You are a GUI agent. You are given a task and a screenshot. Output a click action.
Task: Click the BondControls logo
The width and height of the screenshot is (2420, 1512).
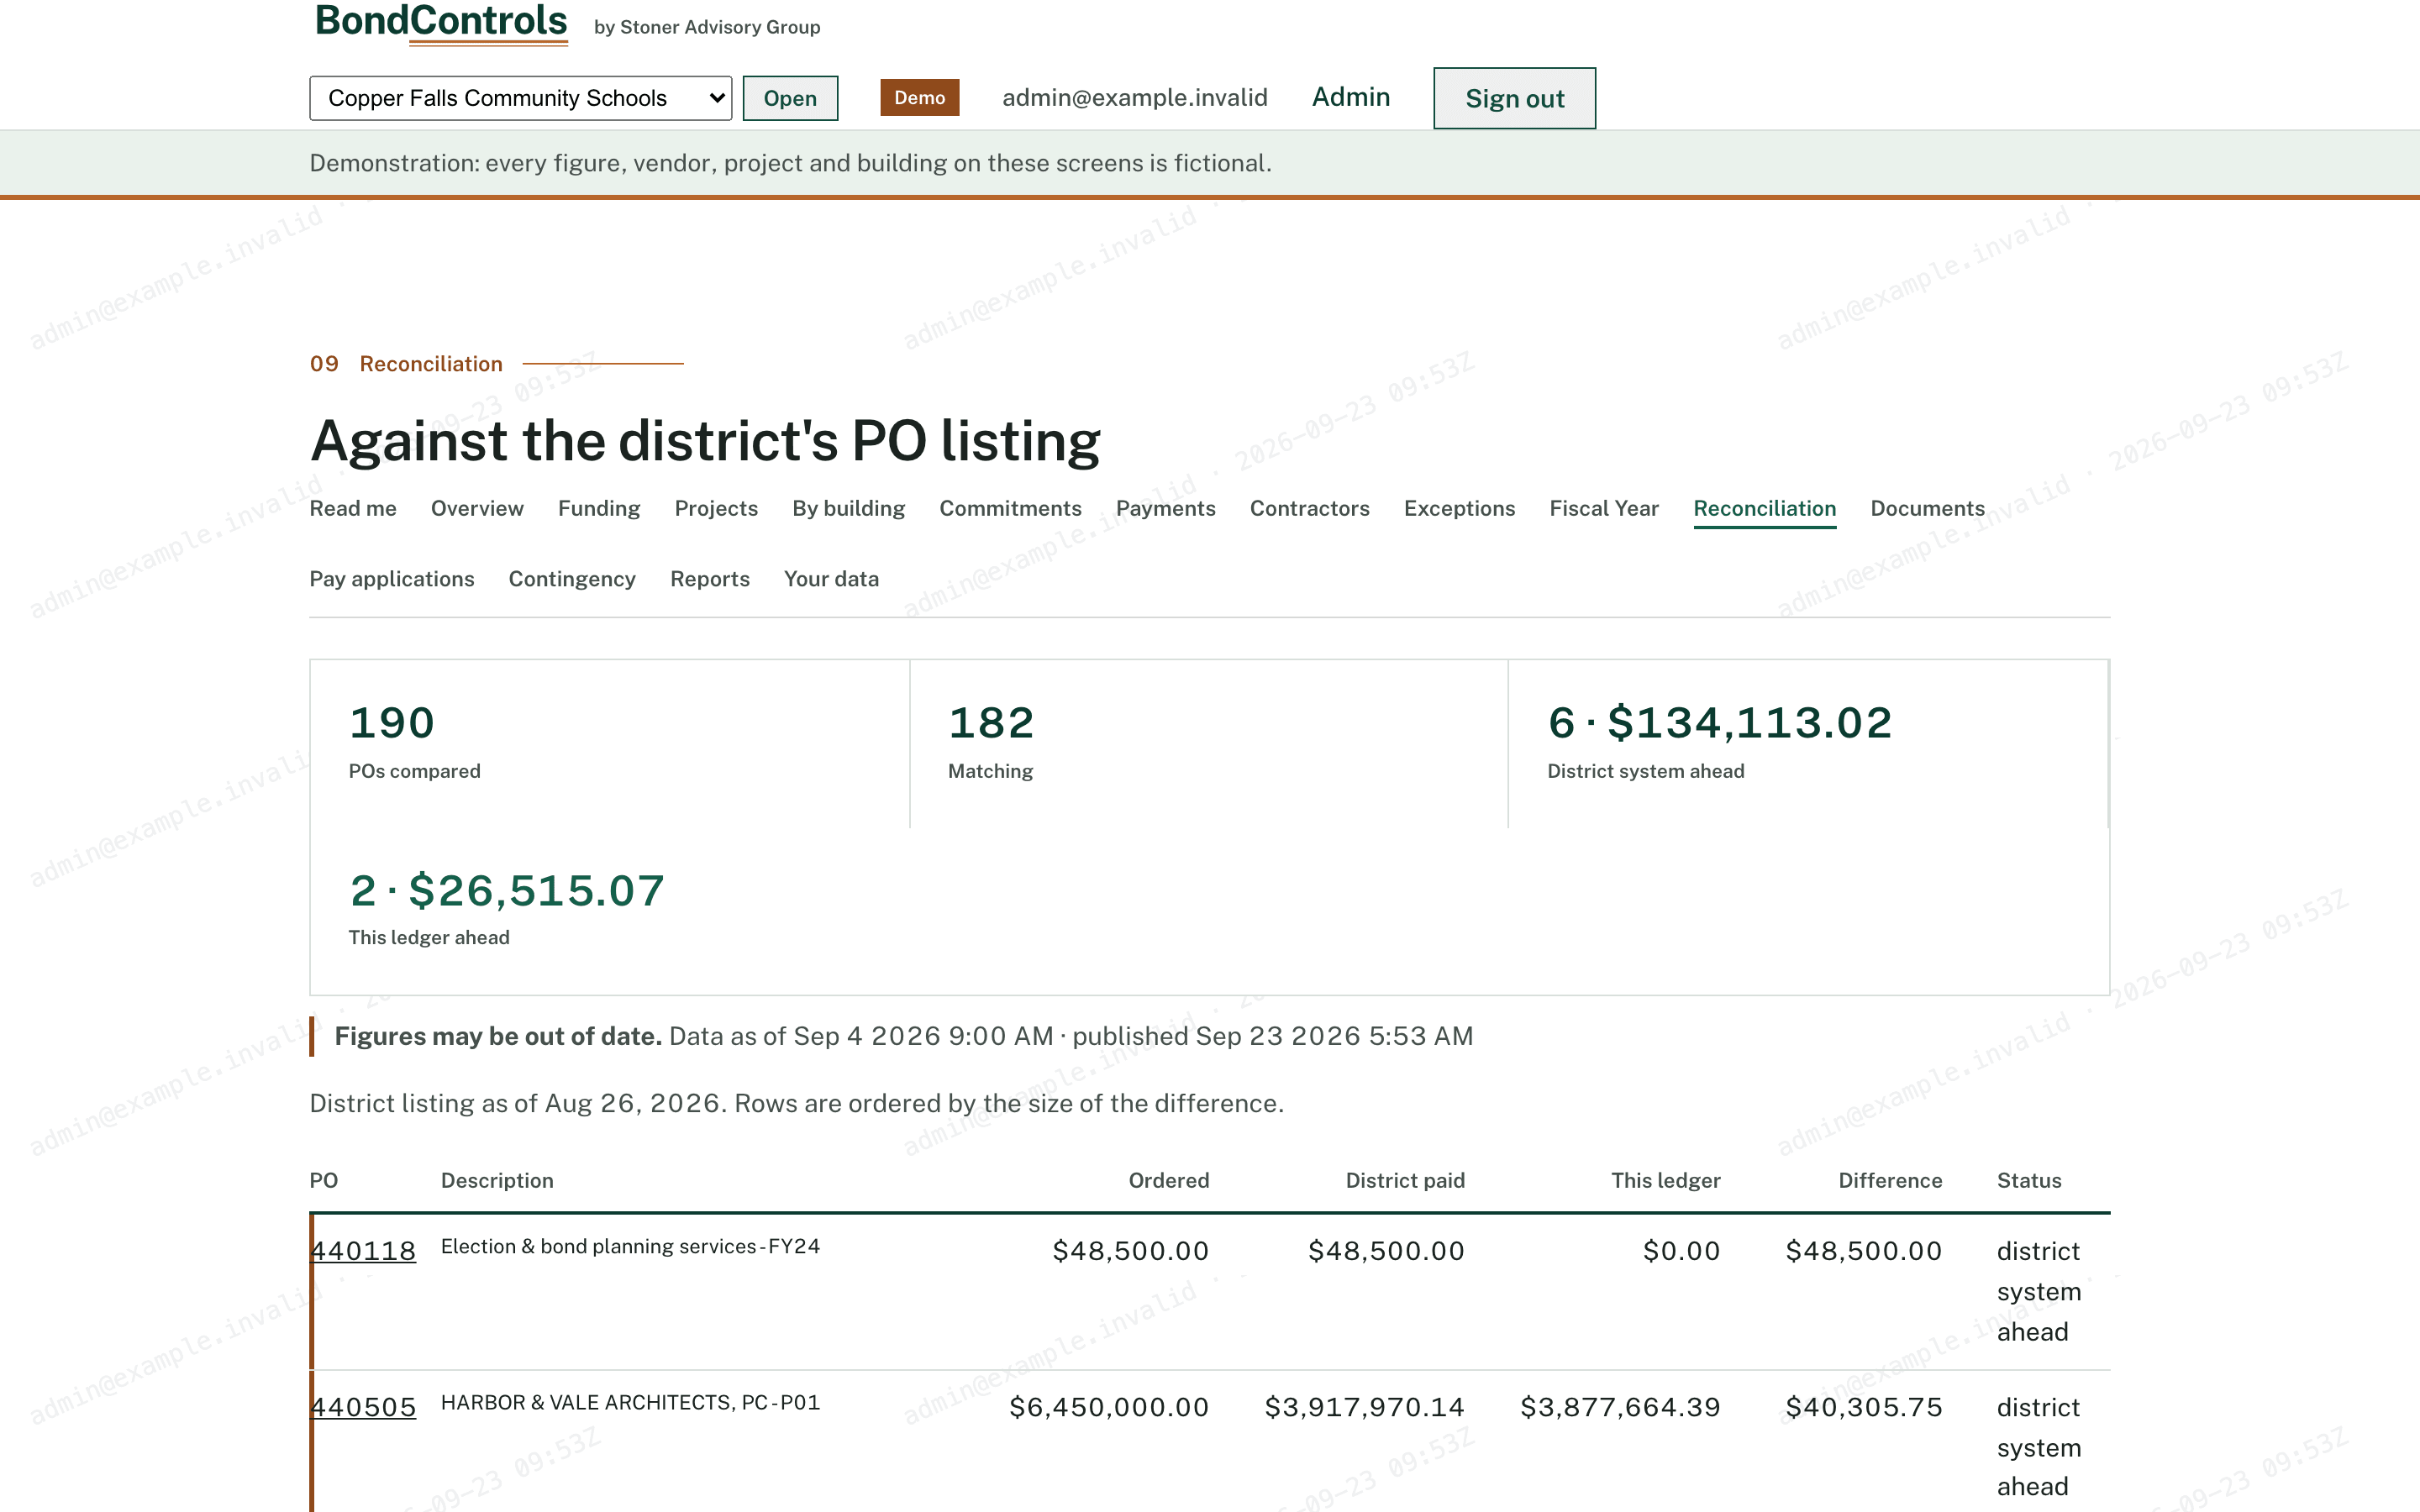[441, 22]
